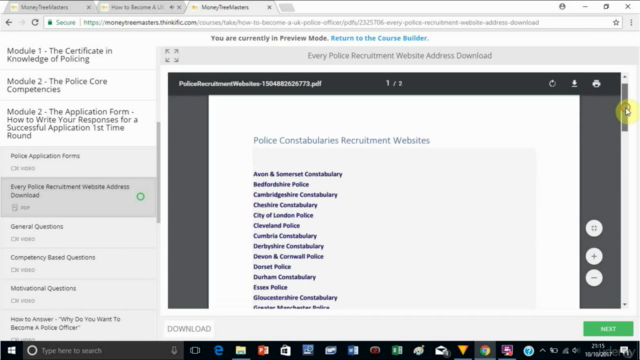
Task: Open the Avon & Somerset Constabulary link
Action: (x=298, y=174)
